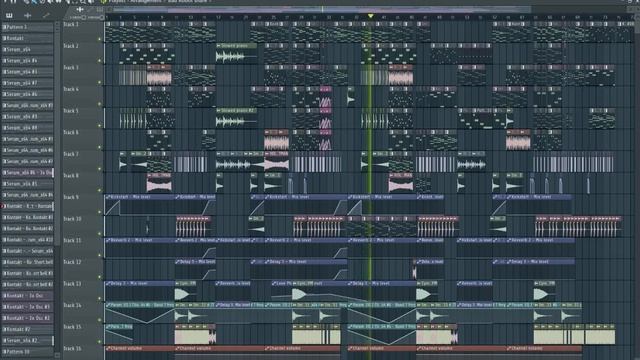The height and width of the screenshot is (360, 640).
Task: Mute Track 10 with its green LED
Action: [99, 234]
